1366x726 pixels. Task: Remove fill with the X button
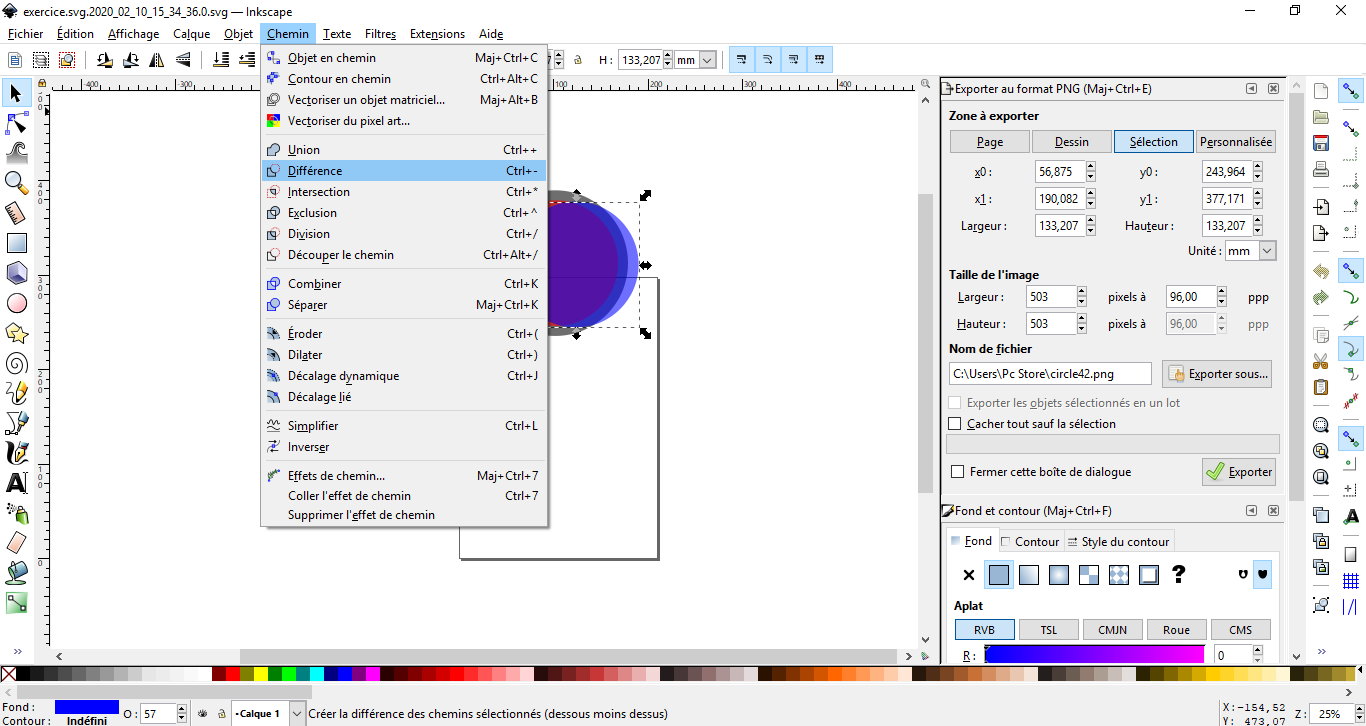pyautogui.click(x=968, y=575)
